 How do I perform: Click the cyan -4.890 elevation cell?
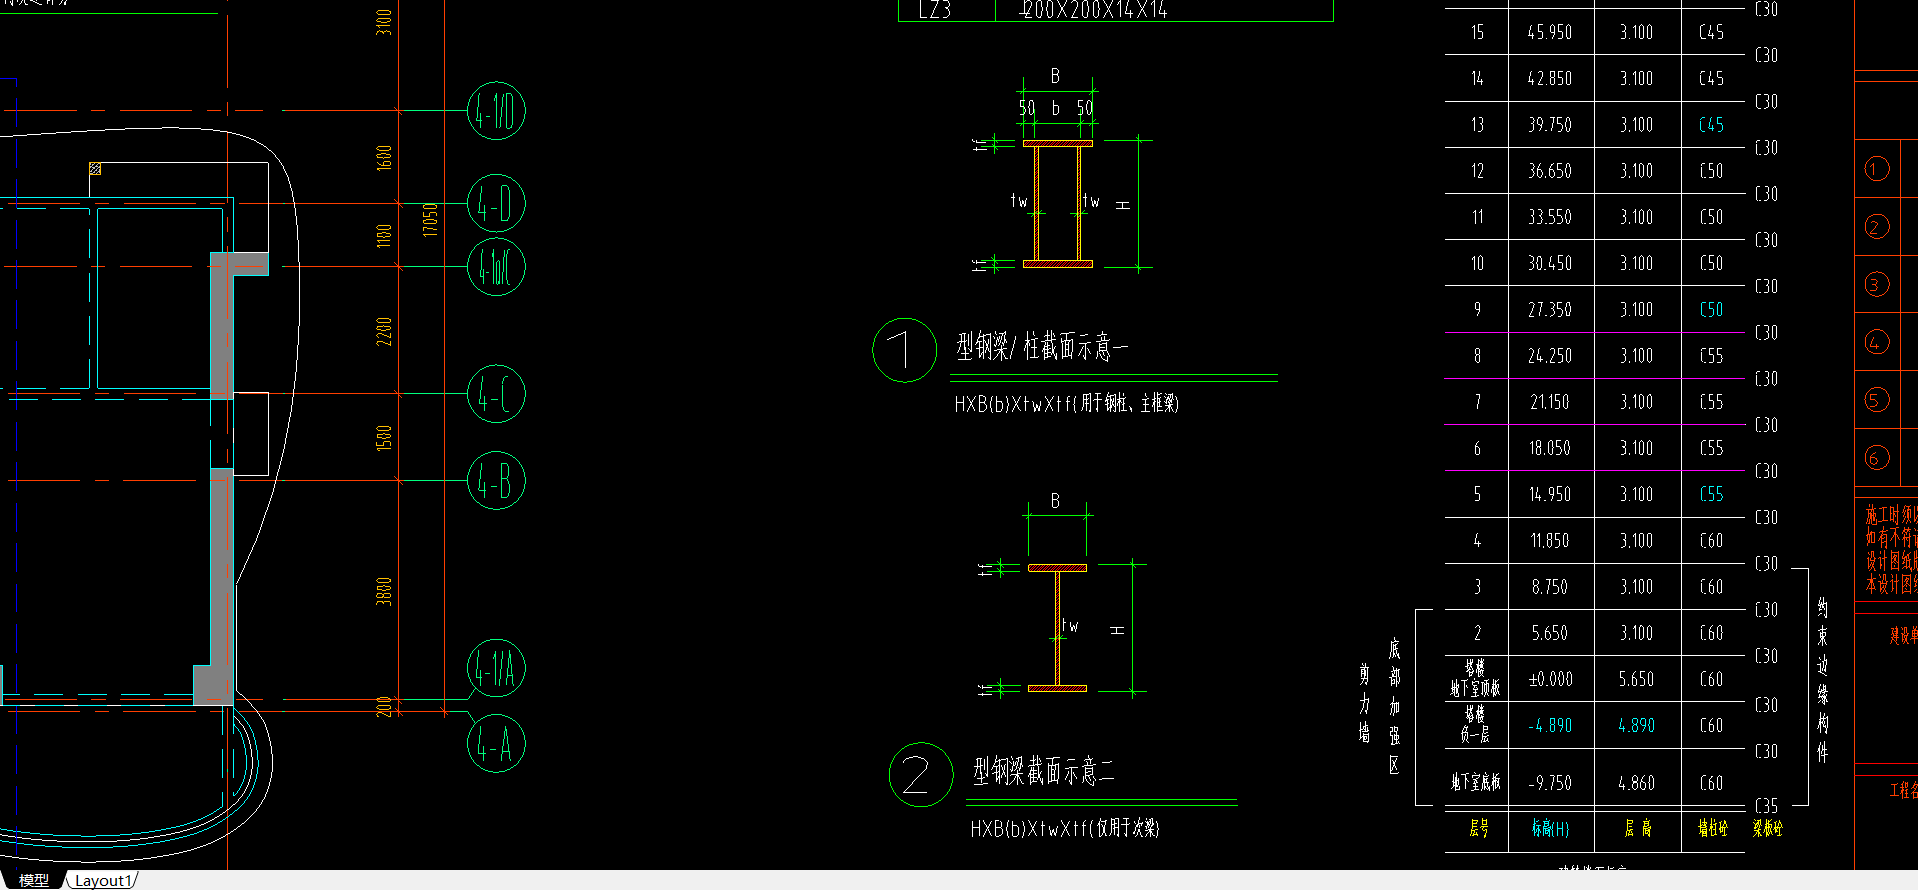coord(1549,725)
